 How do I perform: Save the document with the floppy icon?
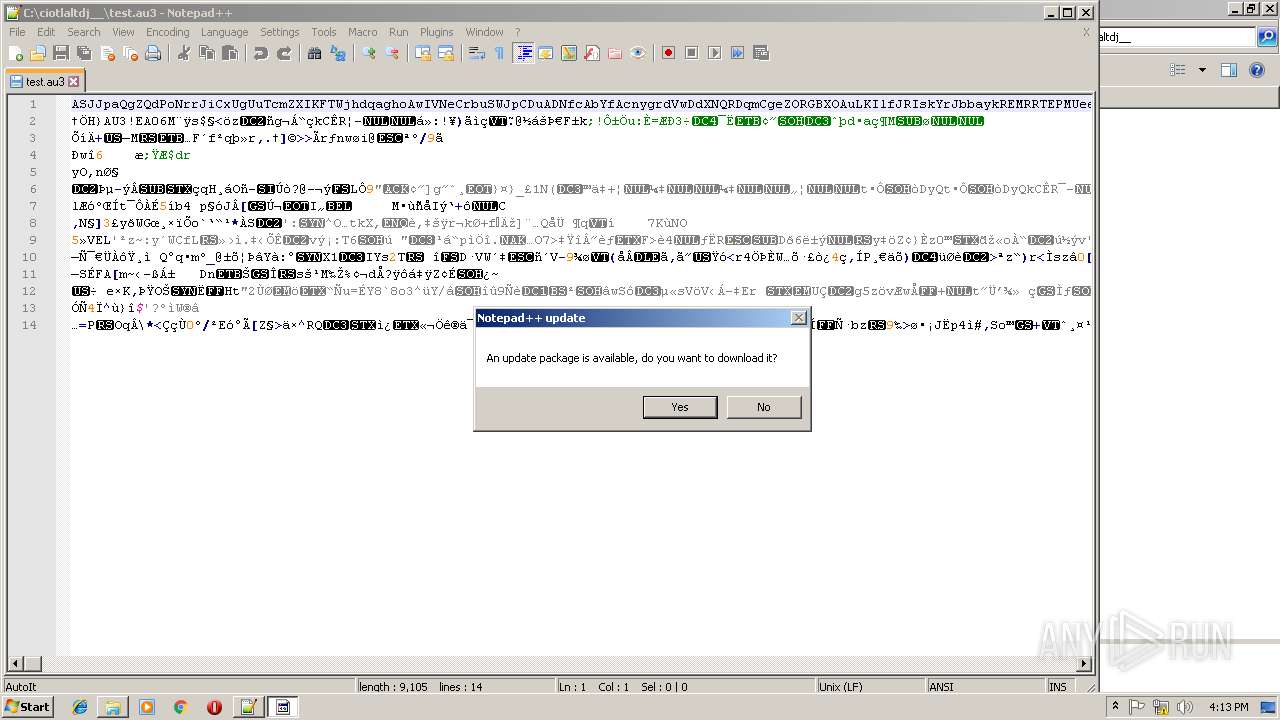61,53
